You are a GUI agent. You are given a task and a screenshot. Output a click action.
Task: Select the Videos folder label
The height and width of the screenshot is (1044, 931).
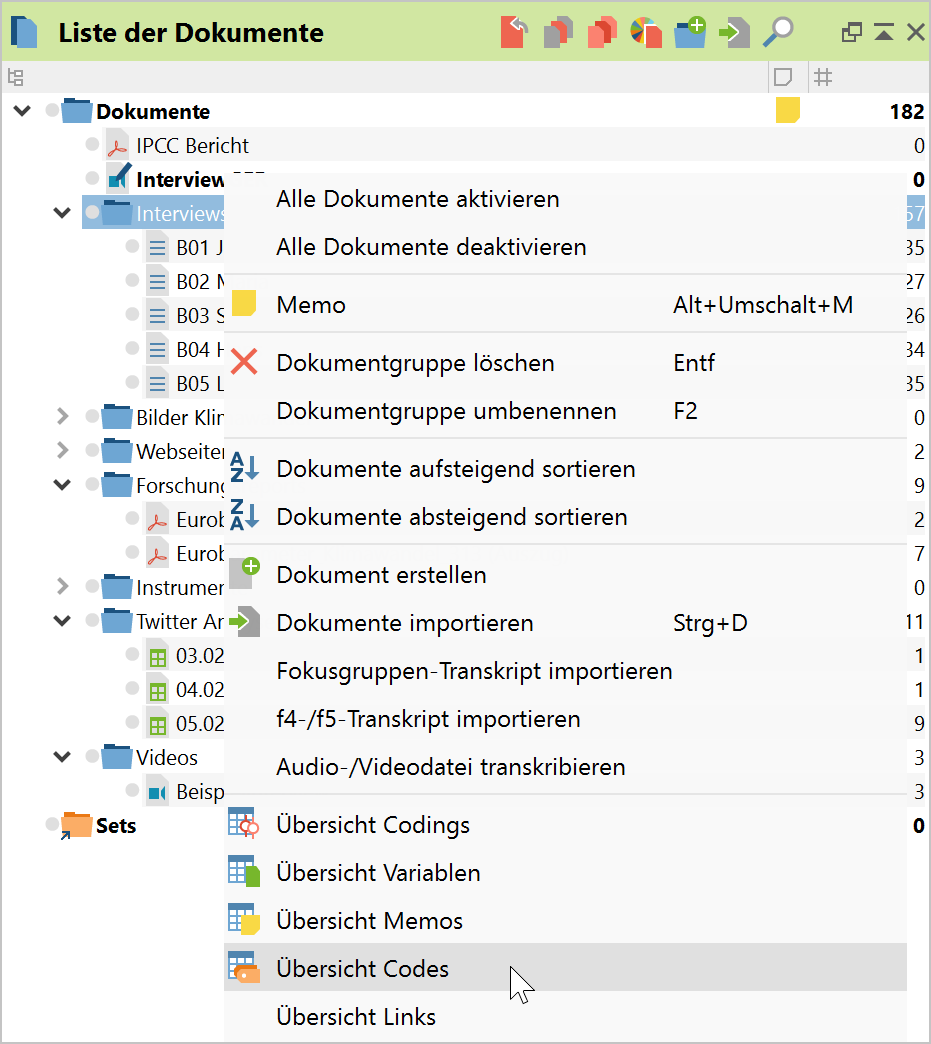coord(166,758)
